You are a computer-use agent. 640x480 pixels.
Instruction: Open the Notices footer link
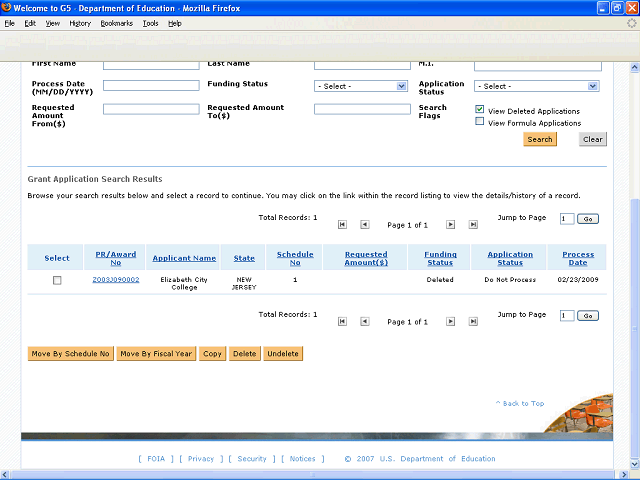coord(302,458)
